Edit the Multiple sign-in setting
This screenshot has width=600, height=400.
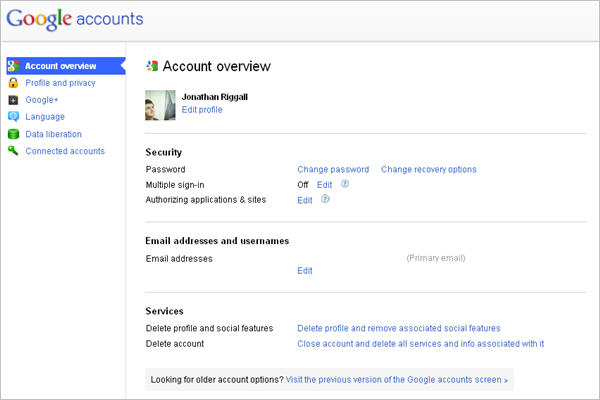pyautogui.click(x=324, y=185)
